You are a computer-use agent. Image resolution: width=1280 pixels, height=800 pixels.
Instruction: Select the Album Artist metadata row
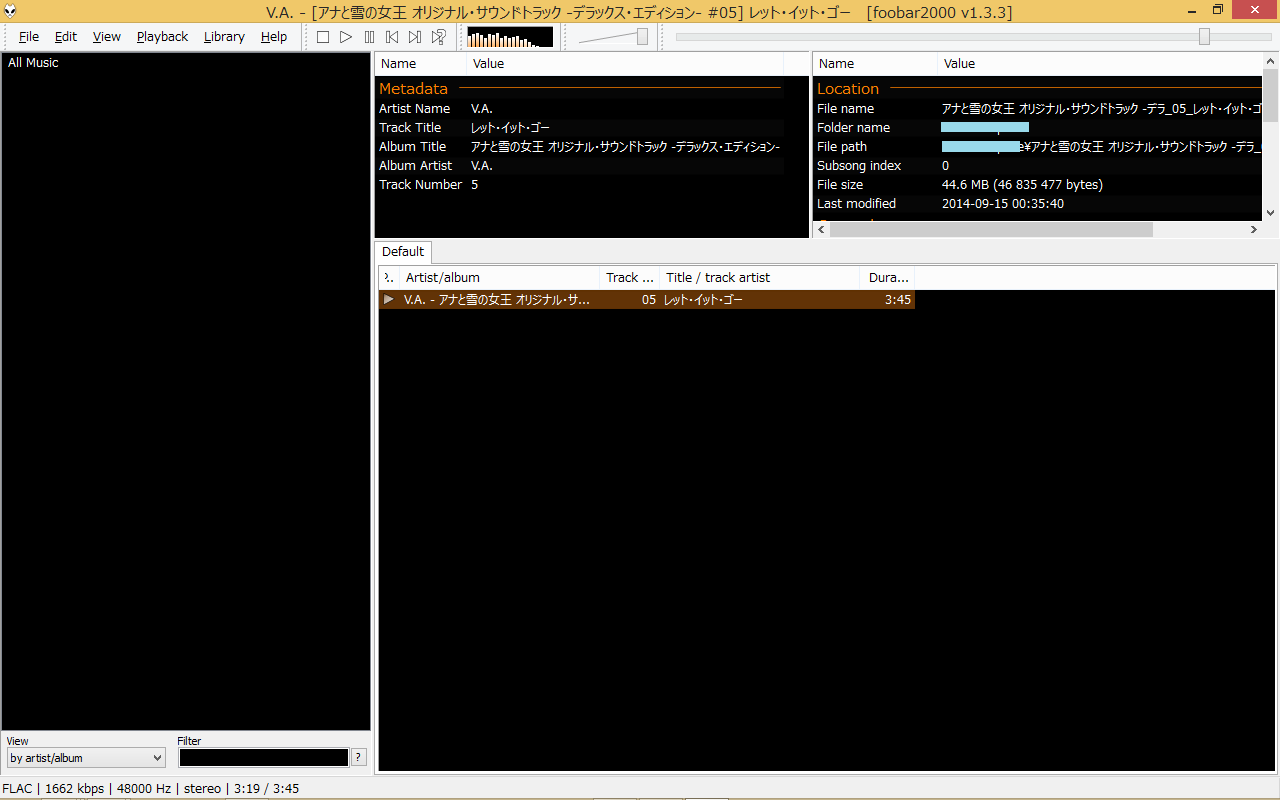click(580, 166)
